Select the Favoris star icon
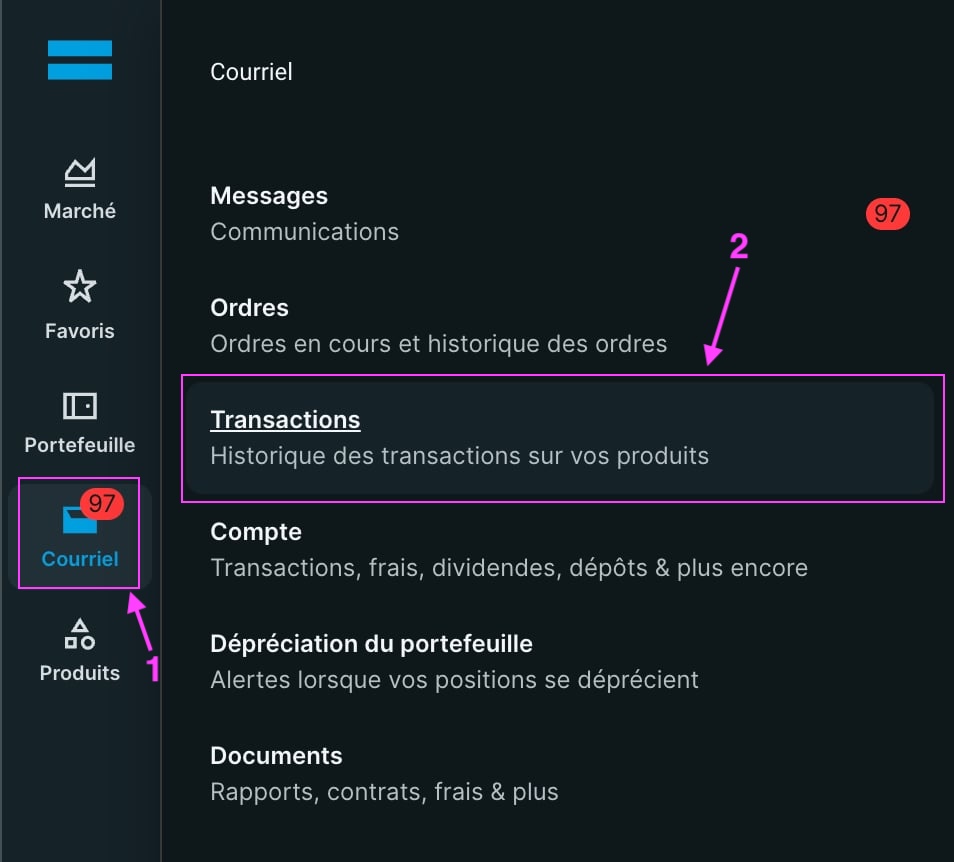This screenshot has width=954, height=862. pos(80,288)
